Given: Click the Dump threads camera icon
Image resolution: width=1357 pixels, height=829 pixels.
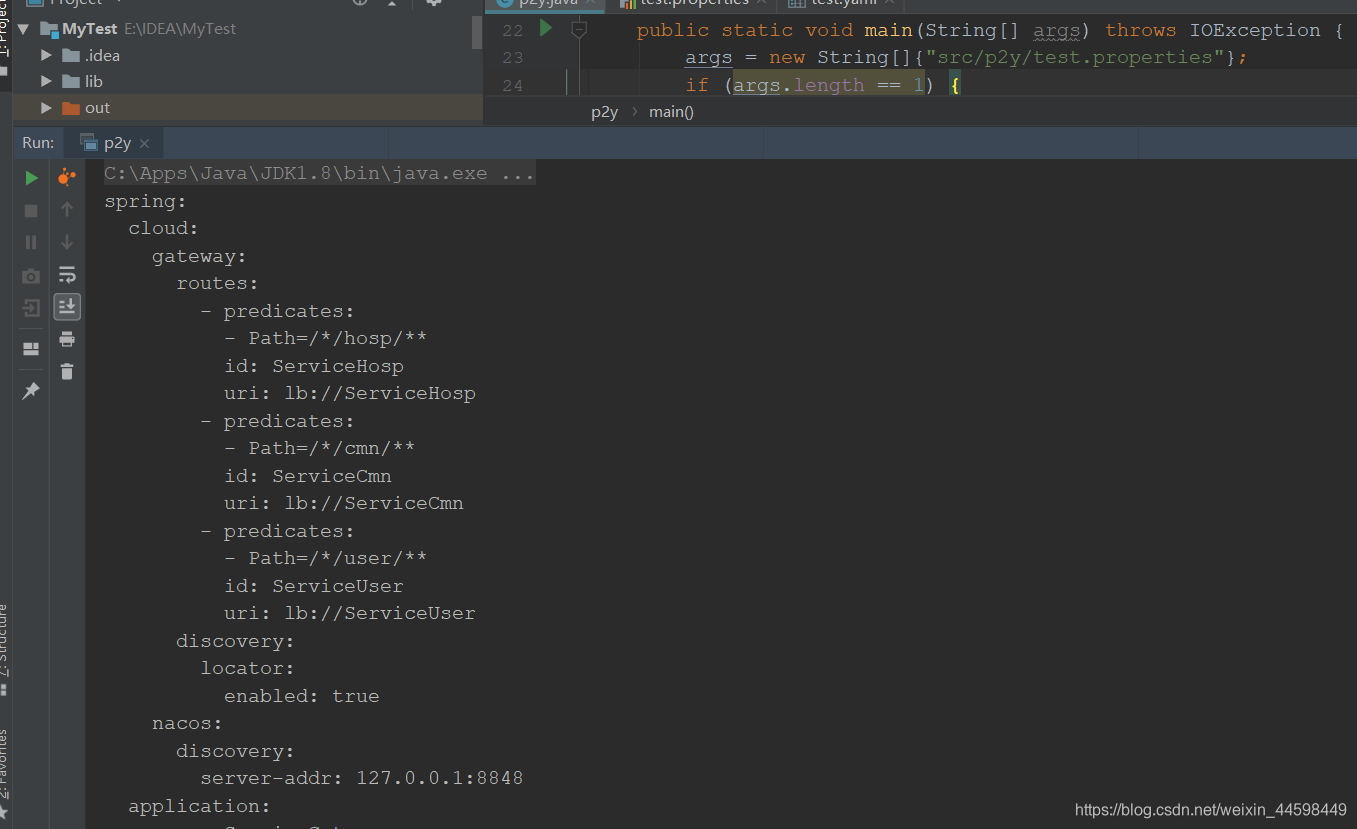Looking at the screenshot, I should click(x=31, y=276).
